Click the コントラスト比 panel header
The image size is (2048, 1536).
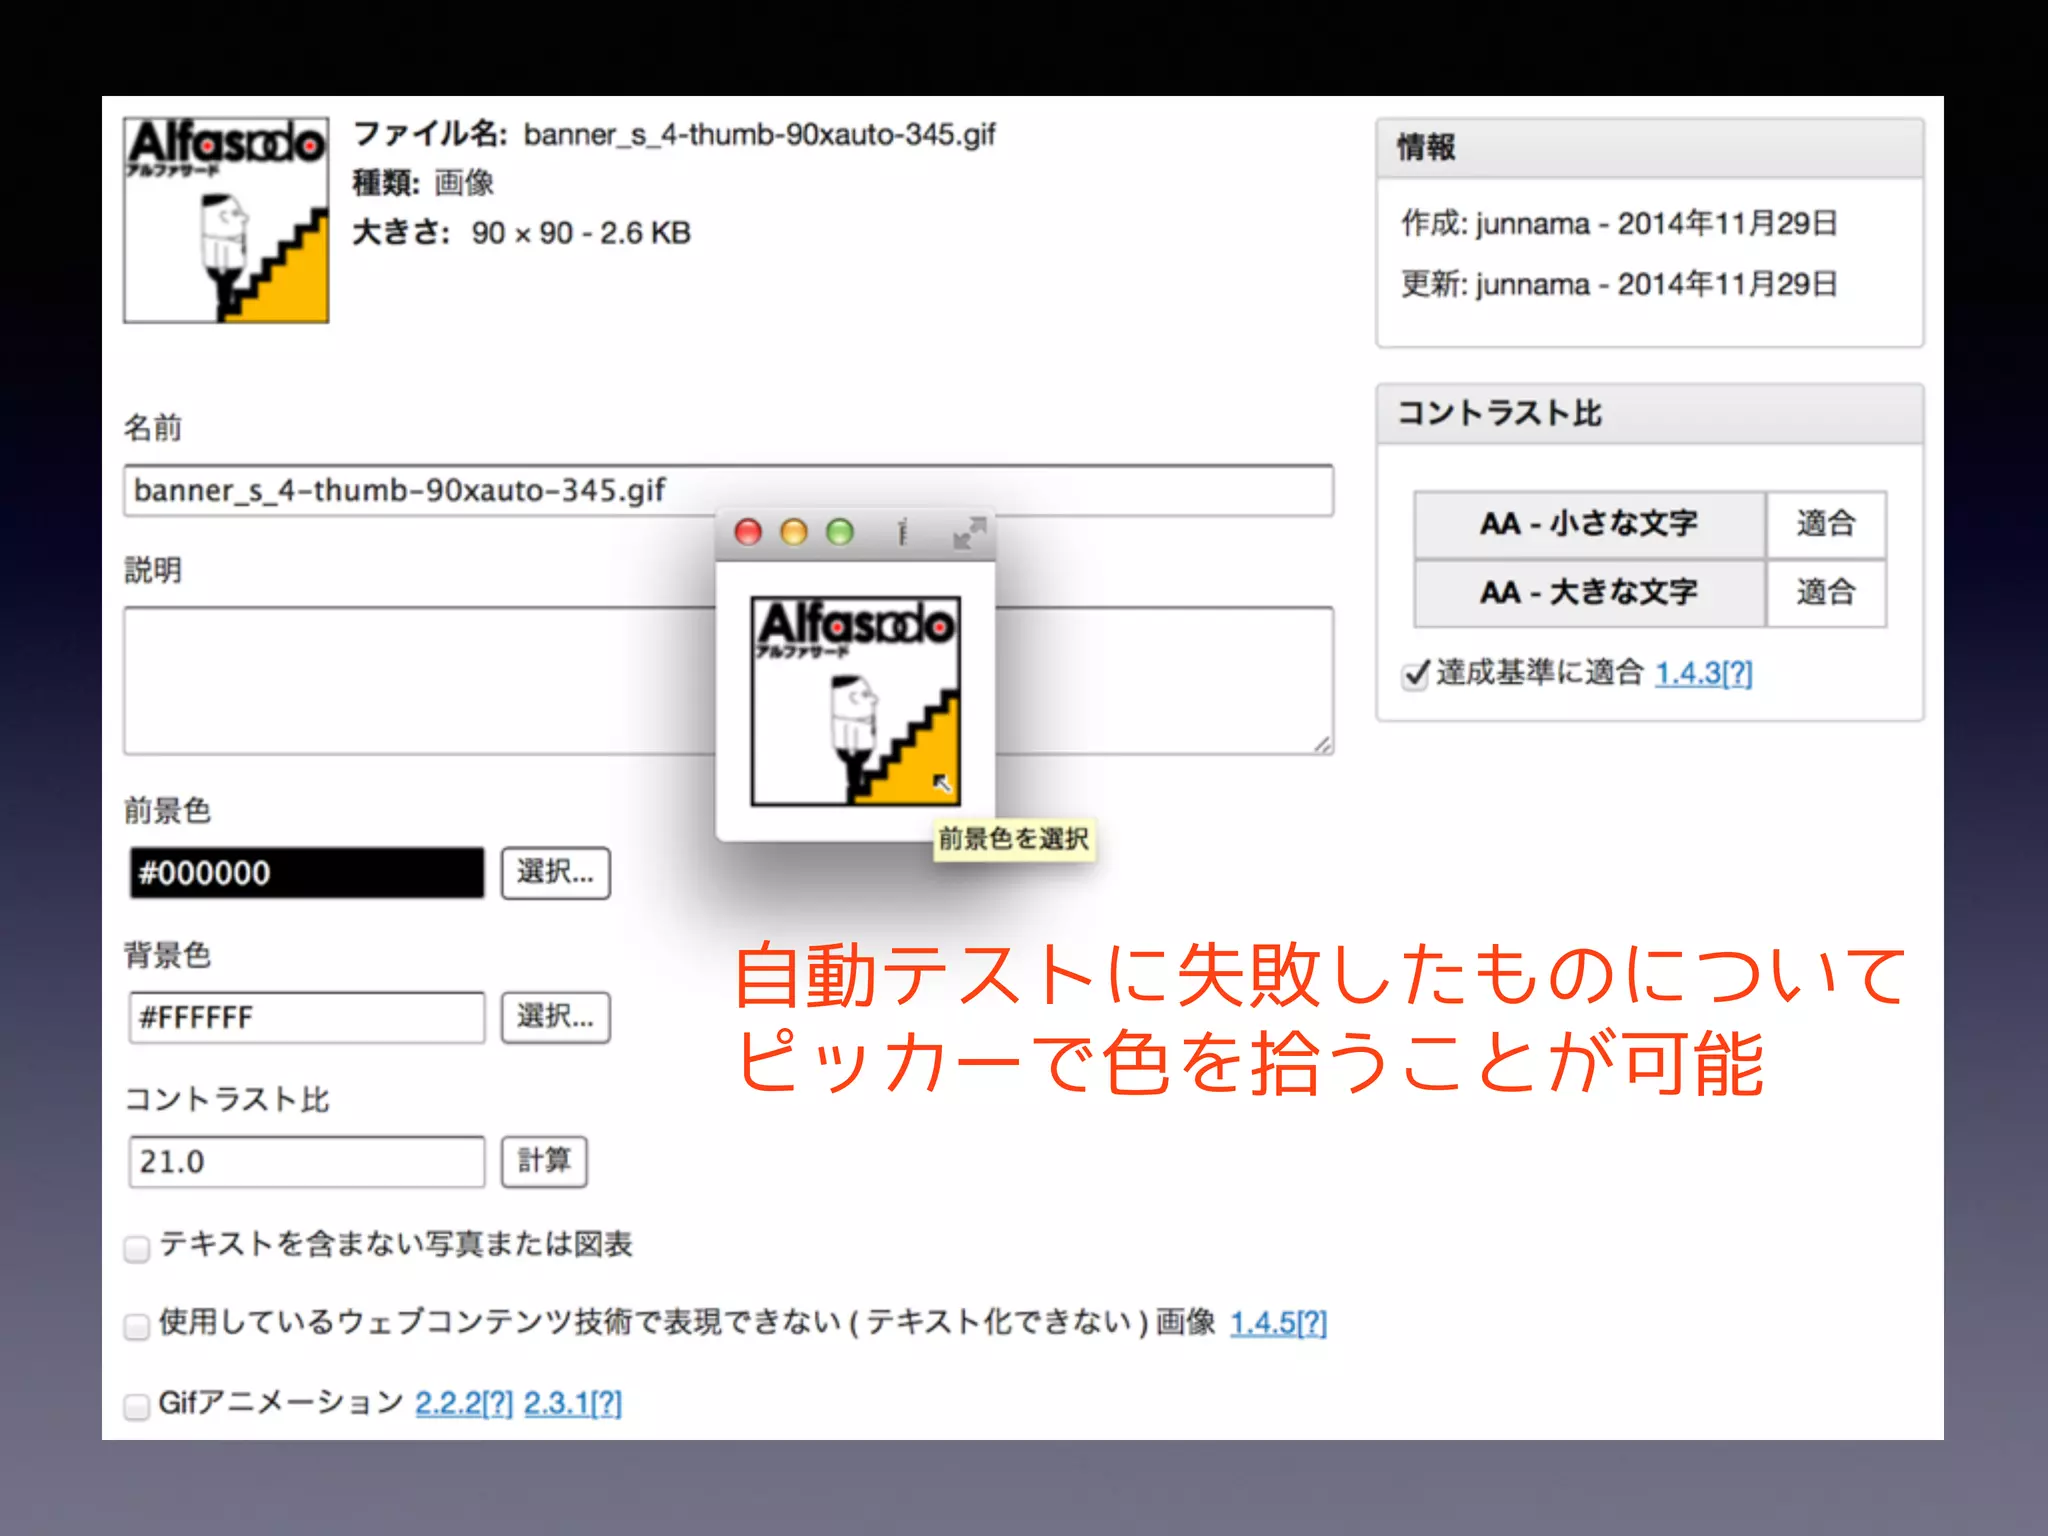tap(1650, 414)
